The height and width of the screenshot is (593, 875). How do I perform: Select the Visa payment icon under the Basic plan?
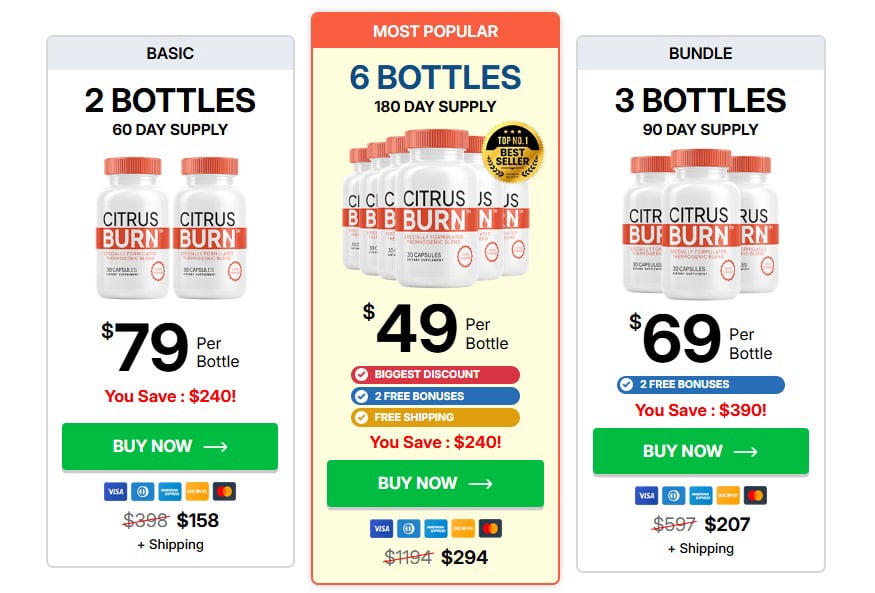115,491
